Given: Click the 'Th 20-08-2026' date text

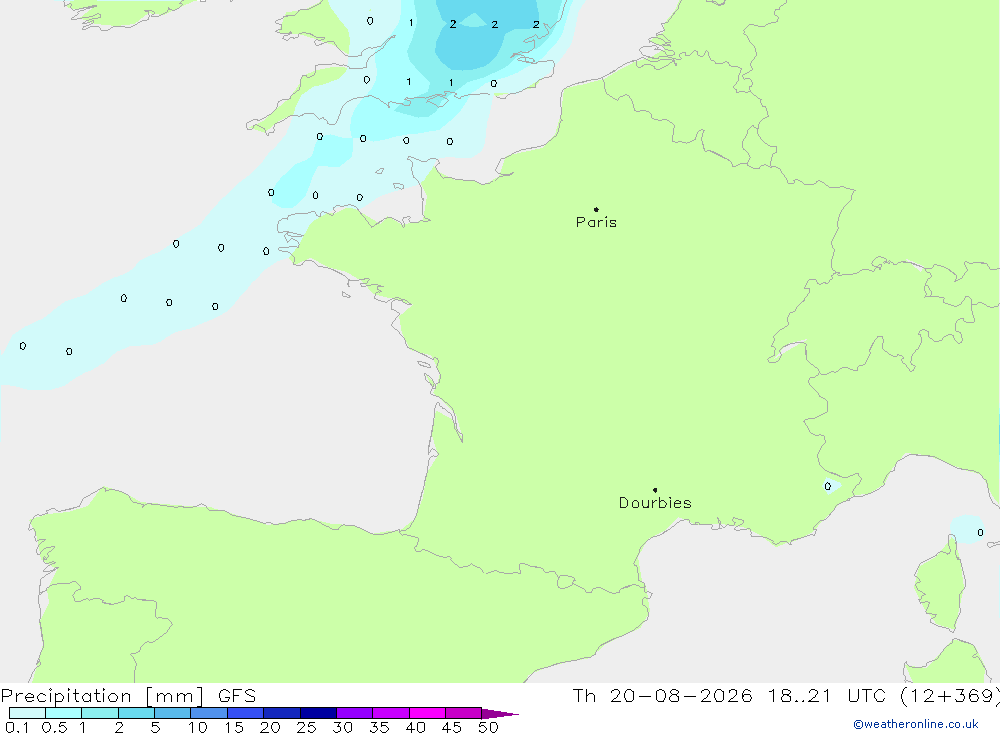Looking at the screenshot, I should coord(662,696).
